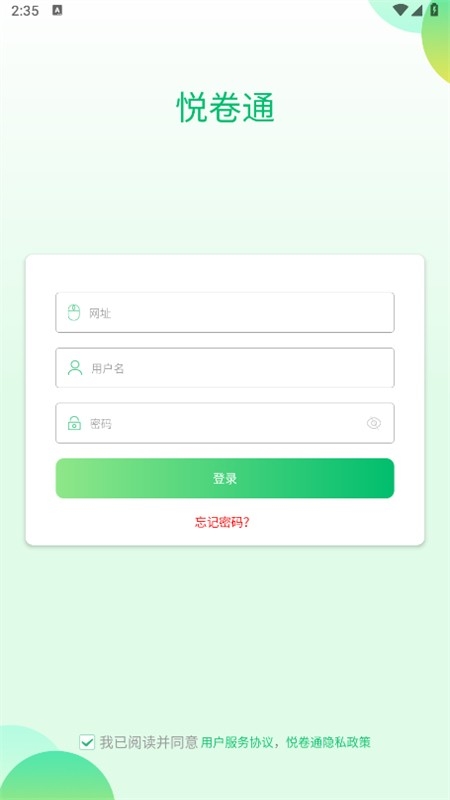
Task: Click the mouse icon in 网址 field
Action: pyautogui.click(x=74, y=312)
